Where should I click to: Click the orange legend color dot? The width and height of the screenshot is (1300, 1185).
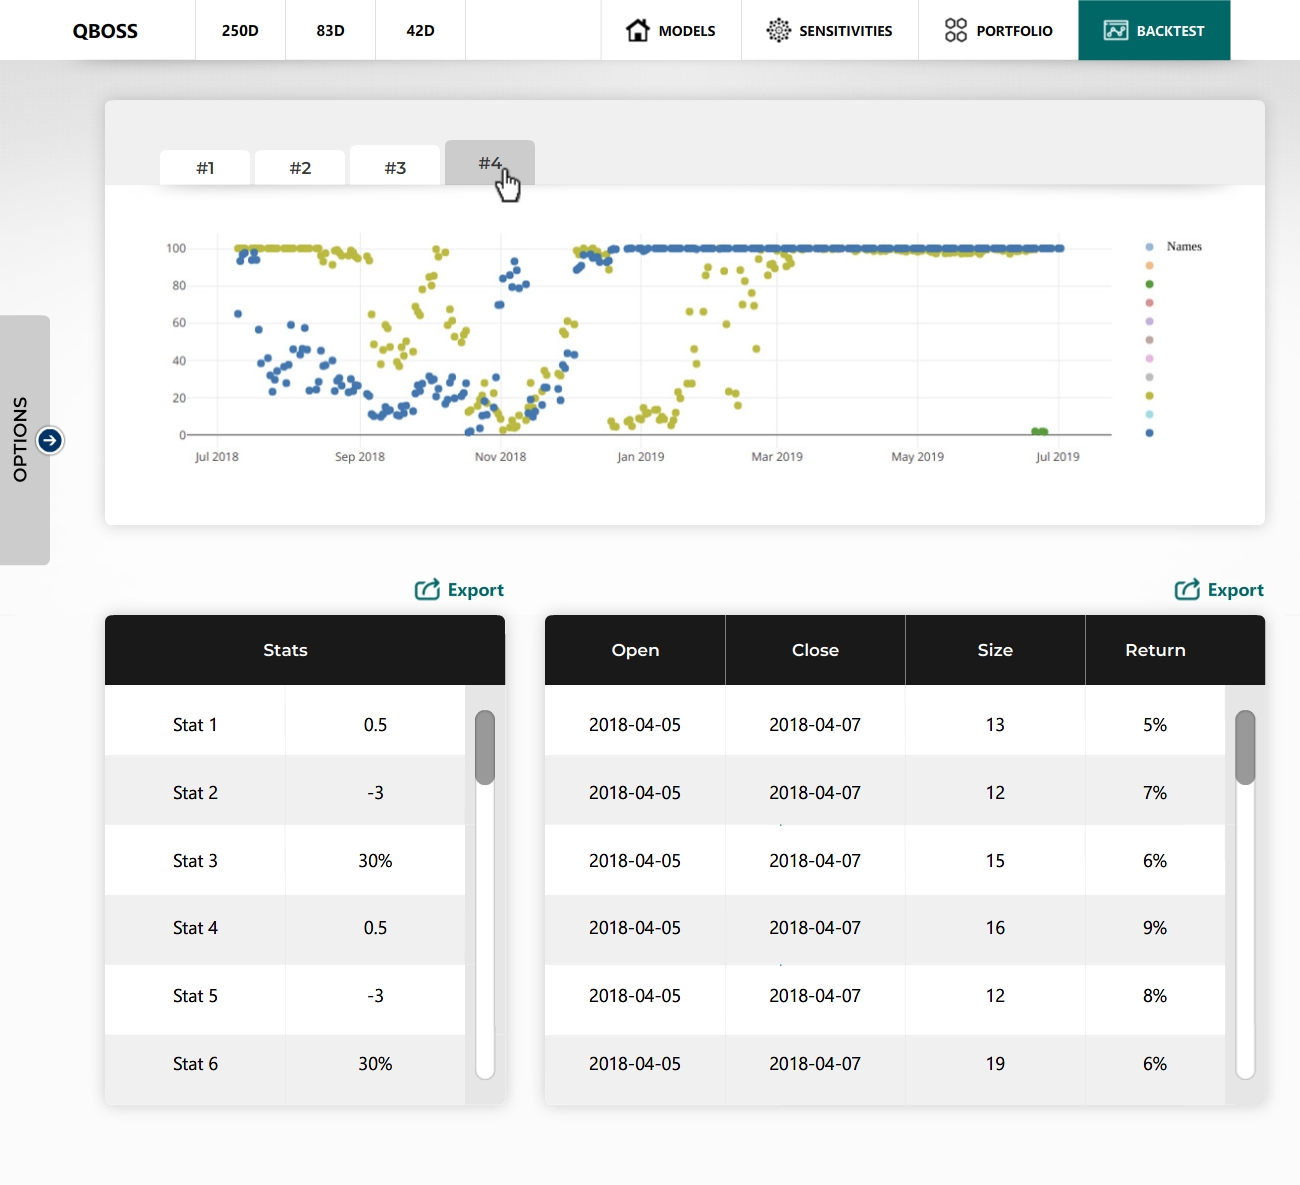click(x=1149, y=265)
